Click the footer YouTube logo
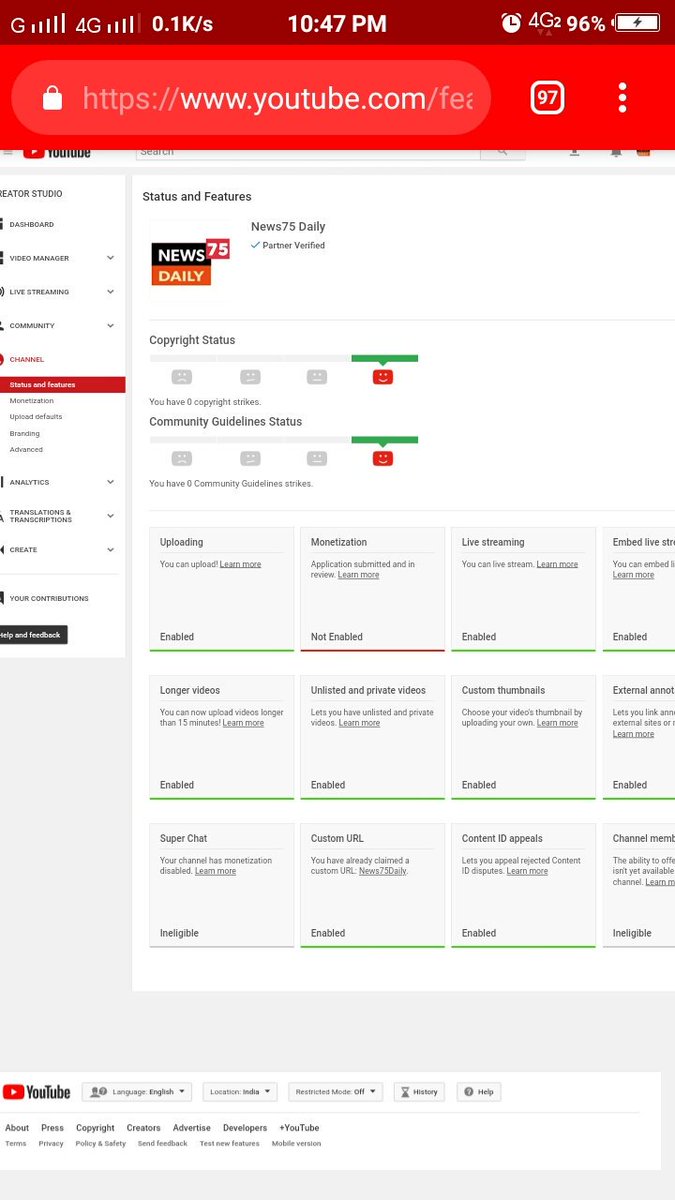The height and width of the screenshot is (1200, 675). pyautogui.click(x=37, y=1092)
